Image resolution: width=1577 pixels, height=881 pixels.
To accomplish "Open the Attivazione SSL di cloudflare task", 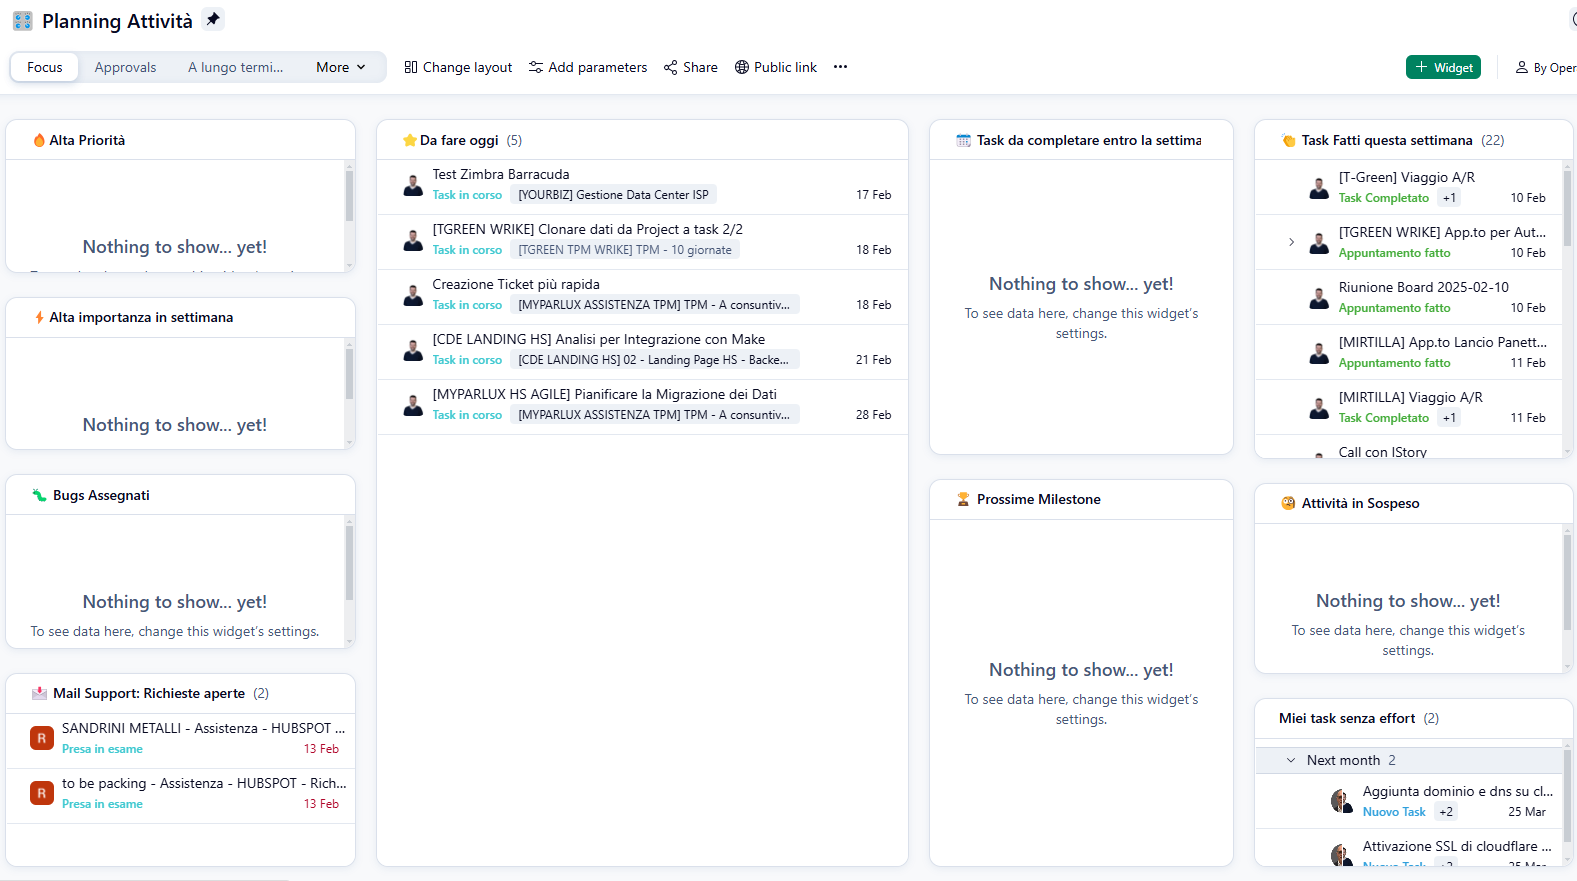I will click(x=1457, y=846).
